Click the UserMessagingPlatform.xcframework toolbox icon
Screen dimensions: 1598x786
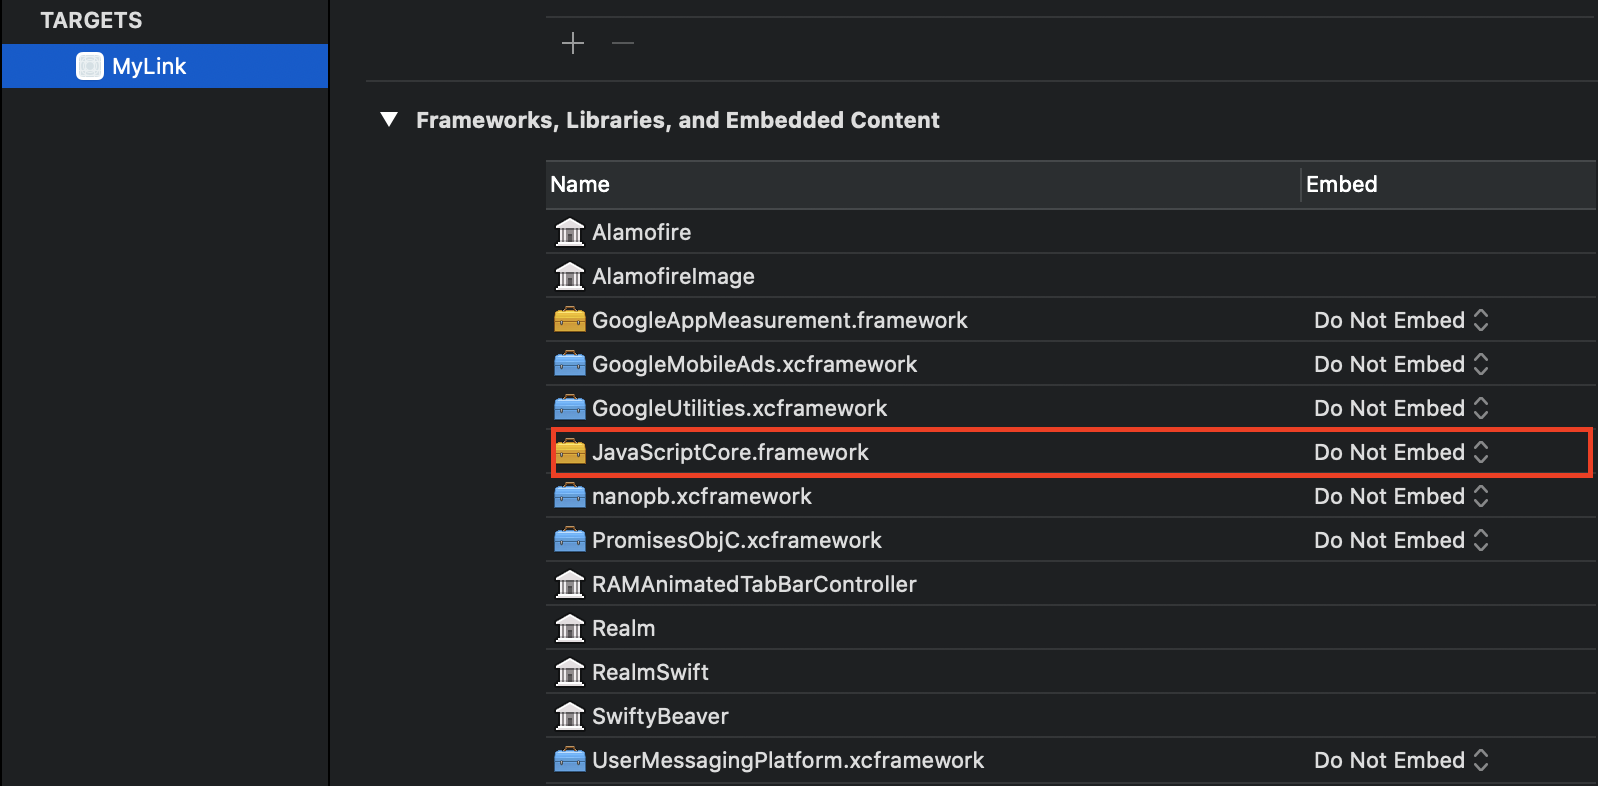click(570, 760)
